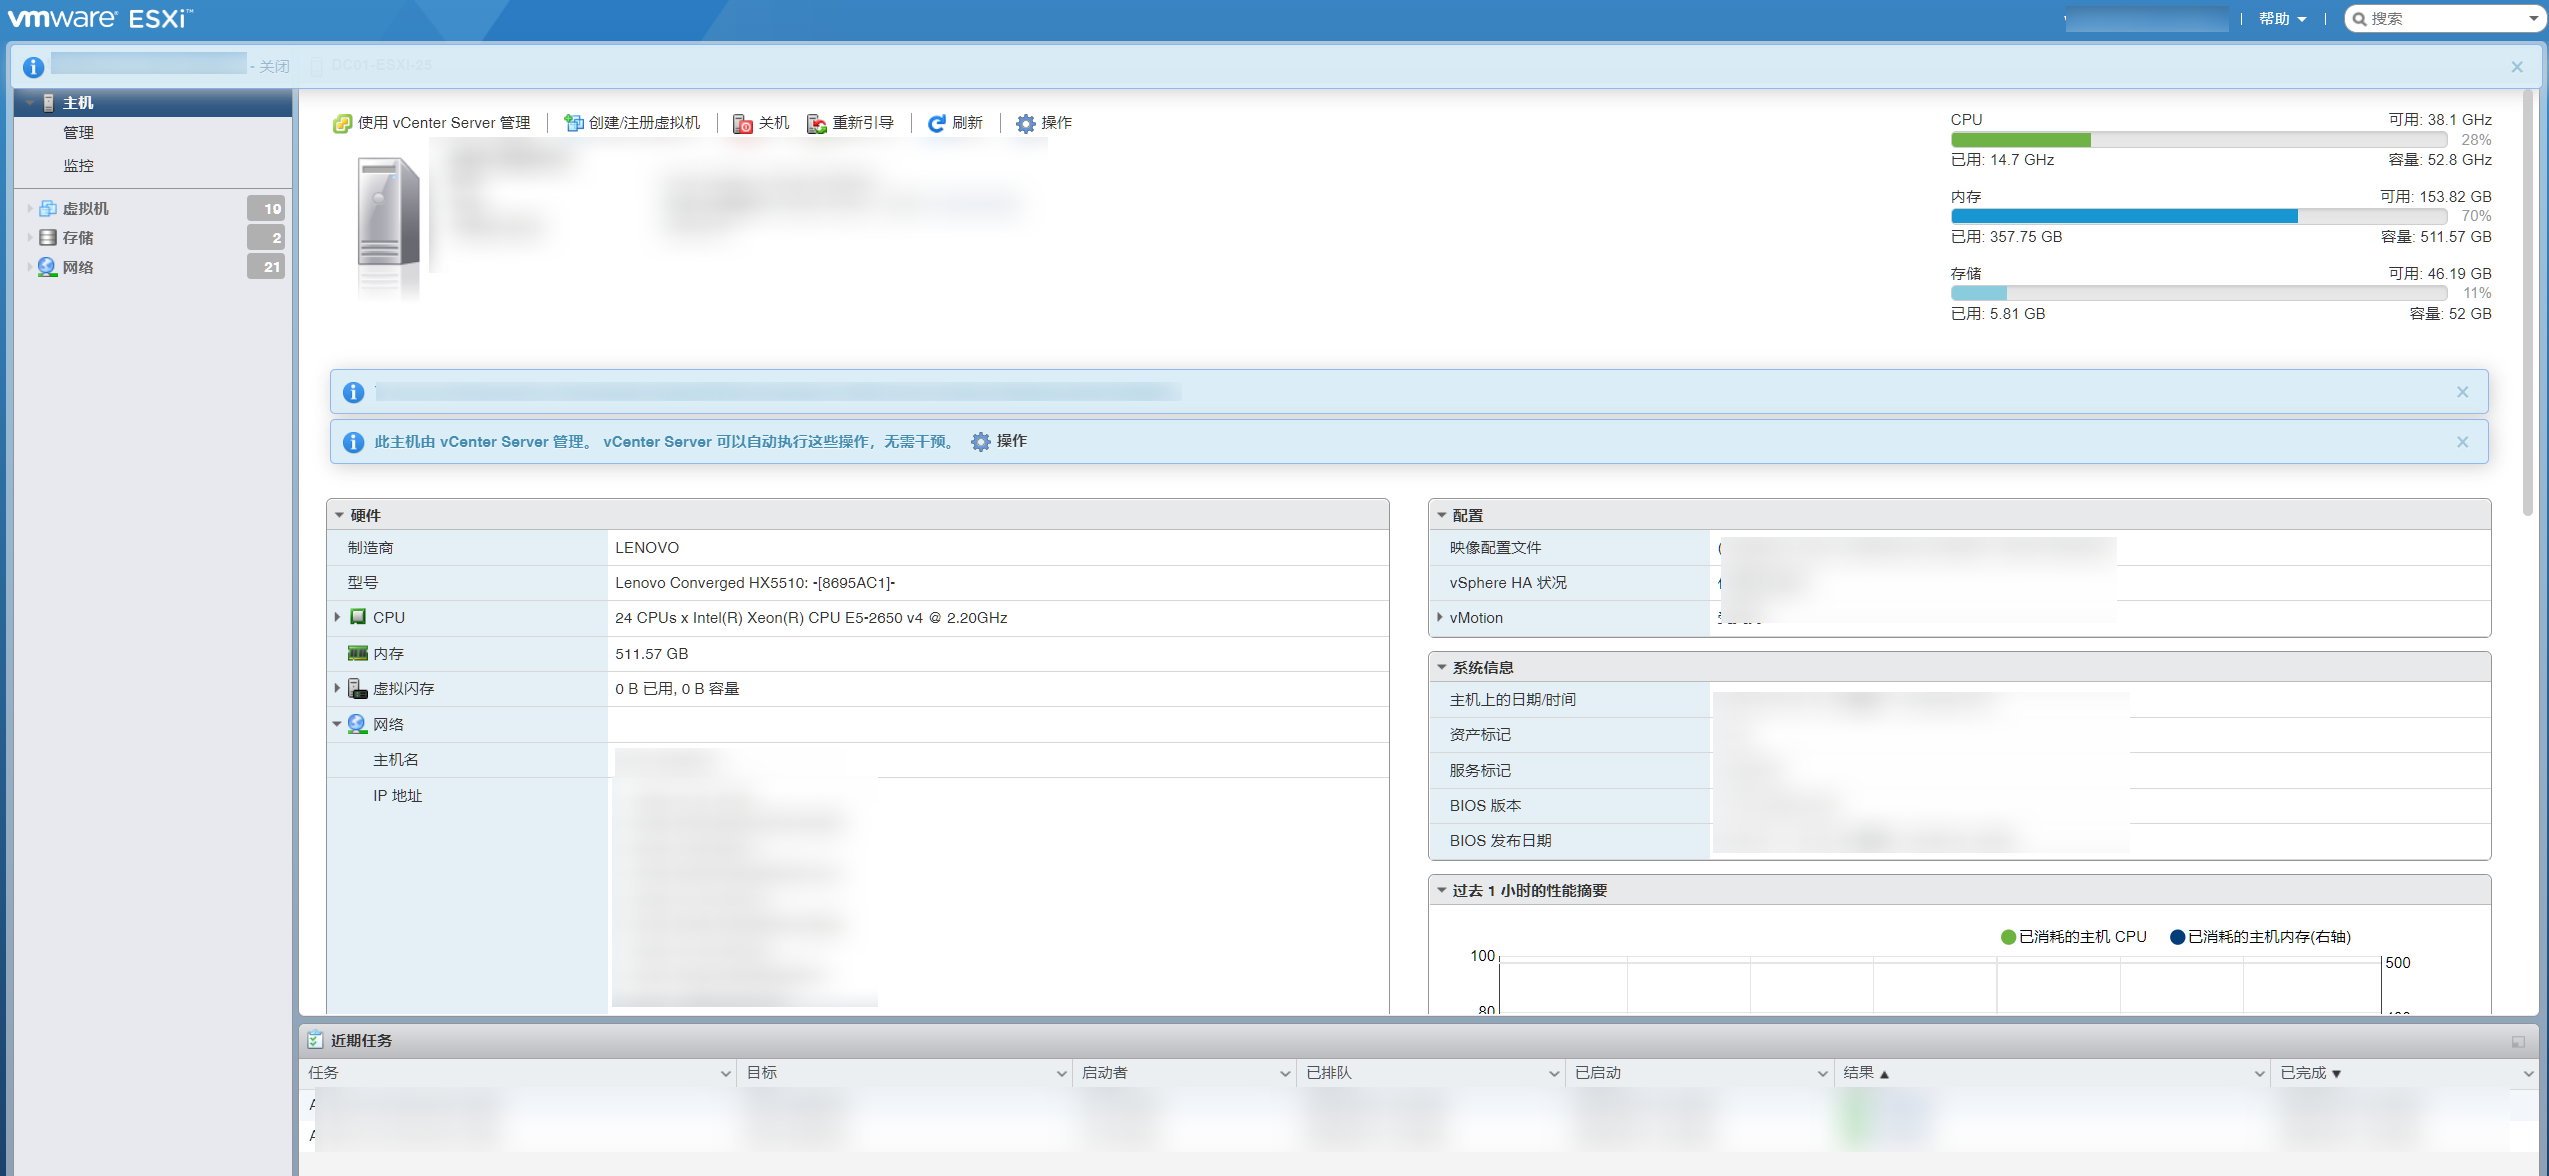Expand the CPU hardware row
This screenshot has width=2549, height=1176.
point(337,617)
